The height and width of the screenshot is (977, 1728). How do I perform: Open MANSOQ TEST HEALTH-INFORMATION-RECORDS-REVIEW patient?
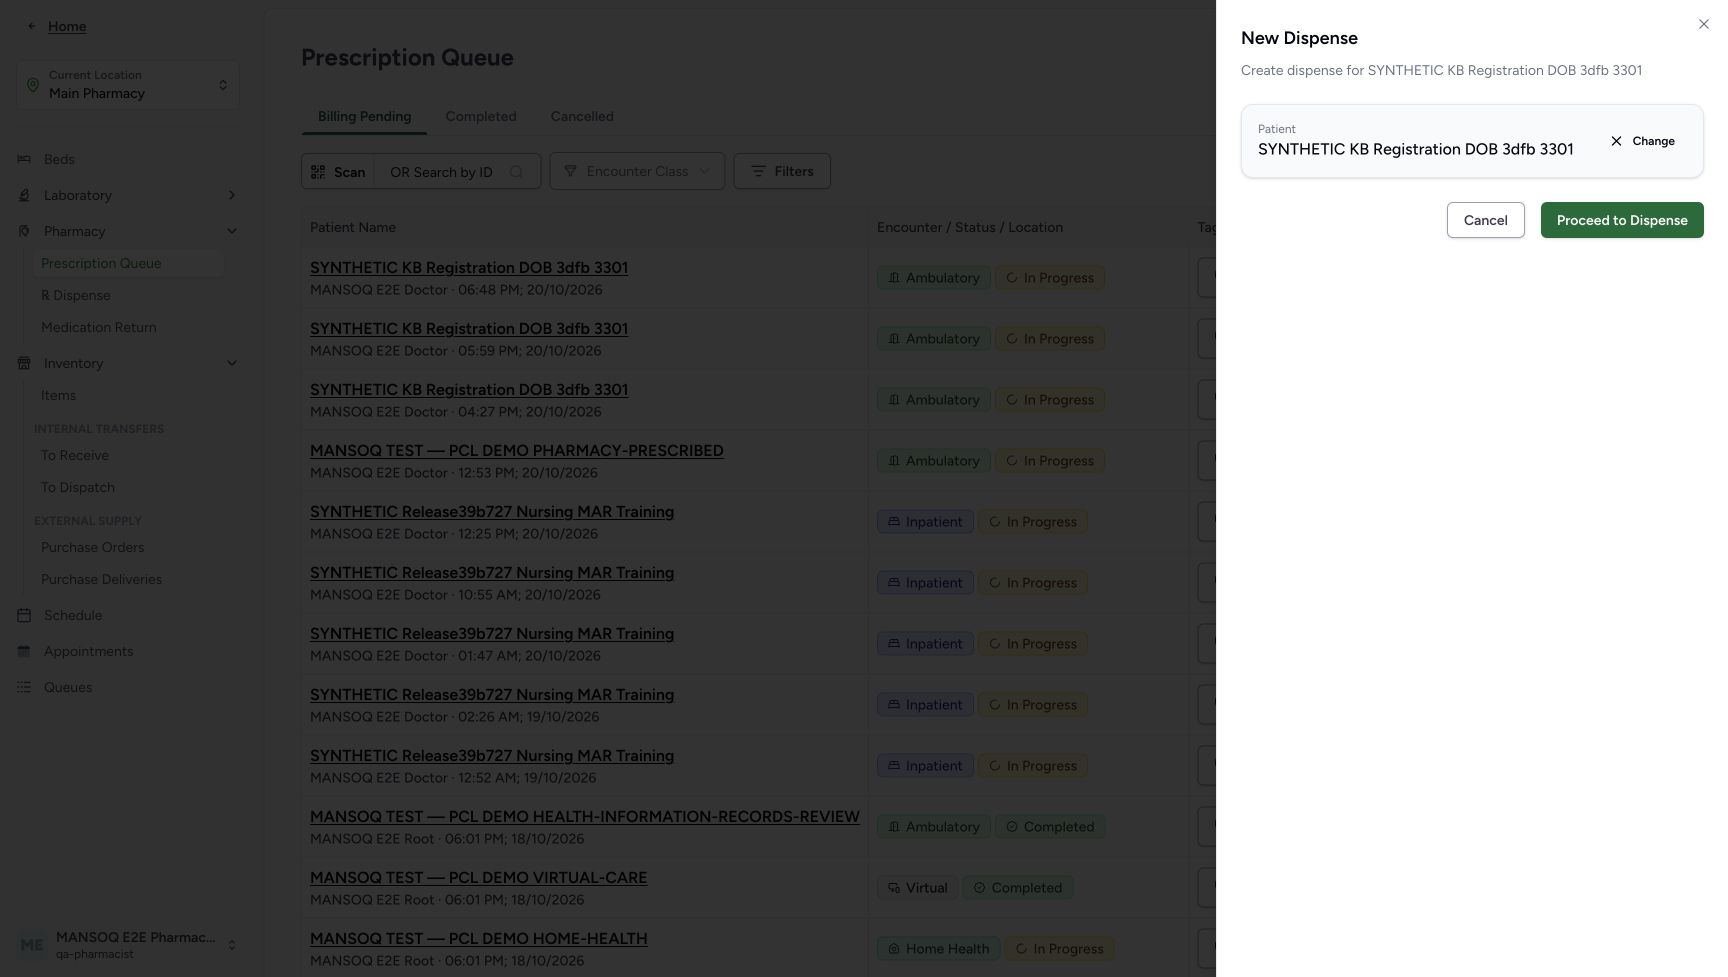pos(585,817)
